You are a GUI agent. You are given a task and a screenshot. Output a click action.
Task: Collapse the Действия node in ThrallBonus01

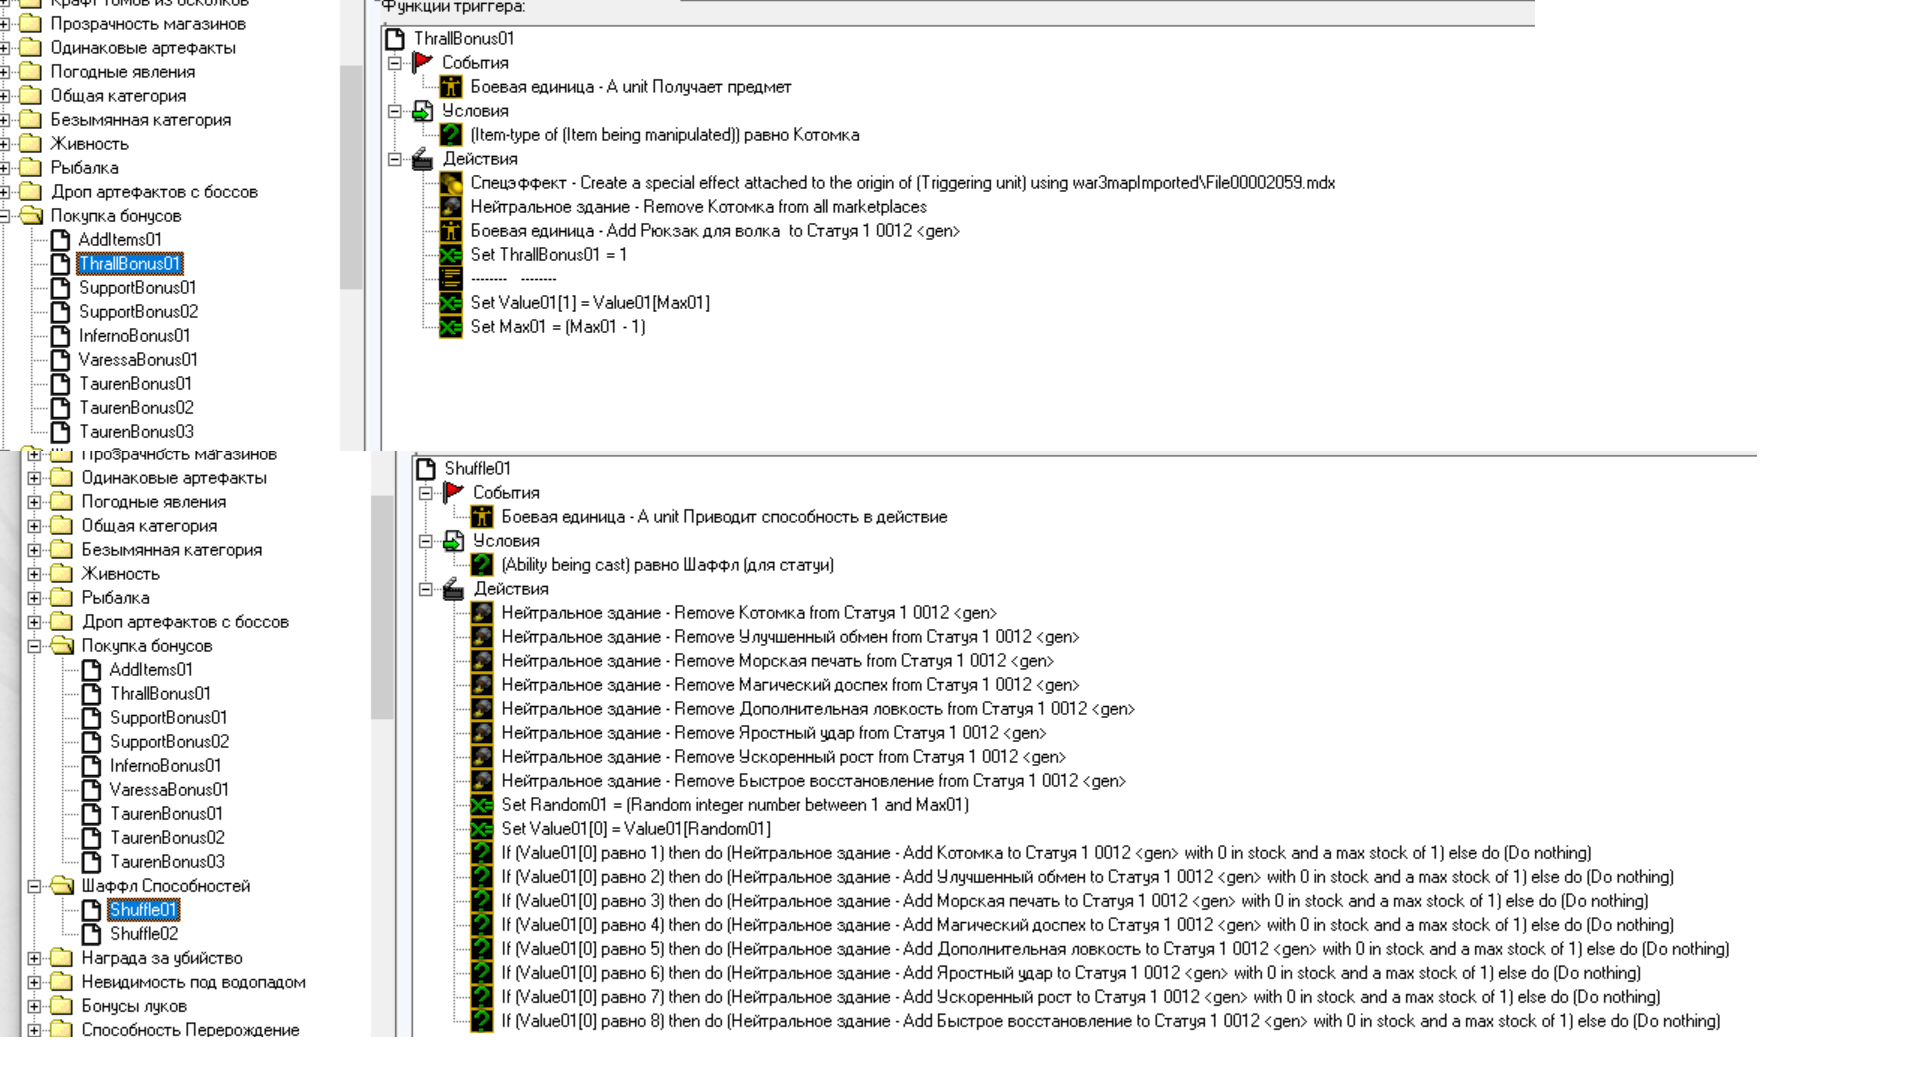[x=395, y=159]
